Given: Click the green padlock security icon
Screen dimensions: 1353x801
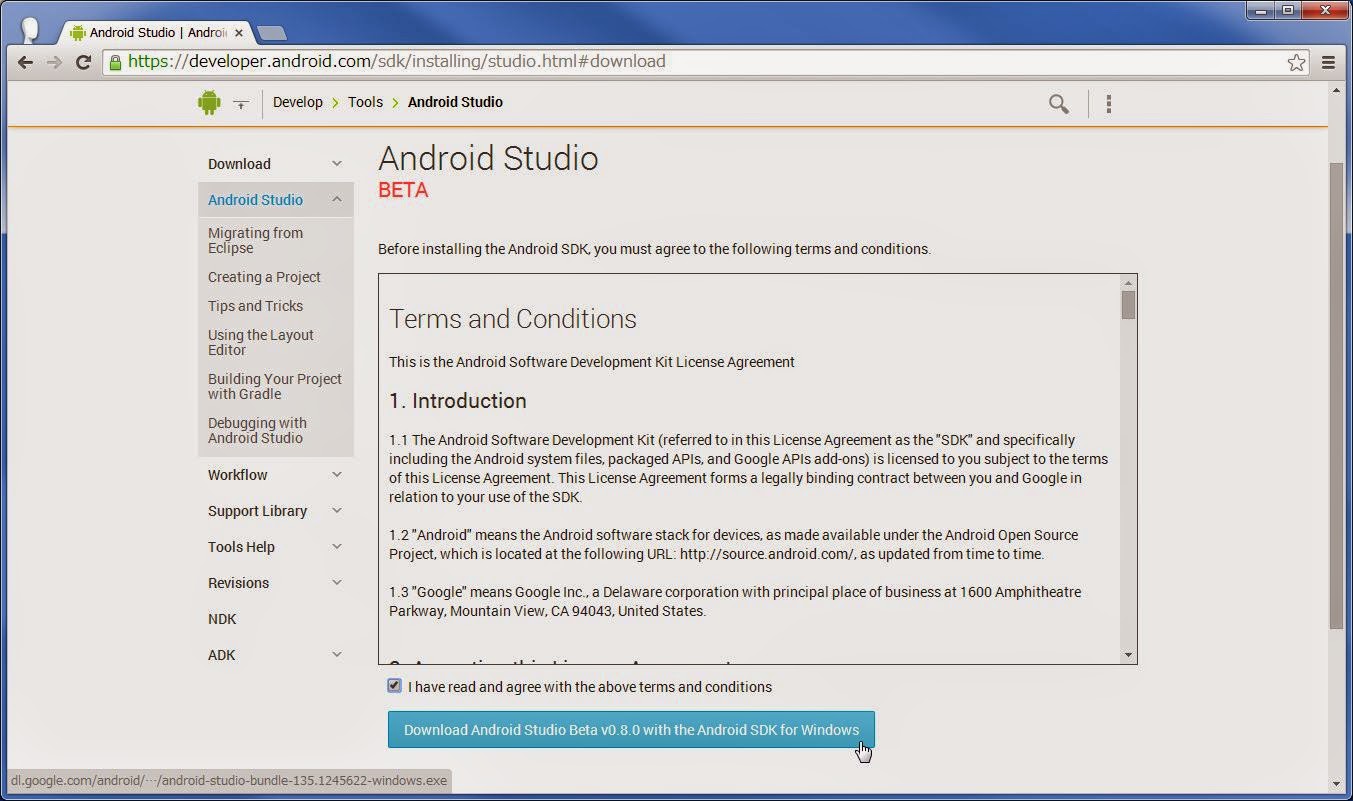Looking at the screenshot, I should point(115,62).
